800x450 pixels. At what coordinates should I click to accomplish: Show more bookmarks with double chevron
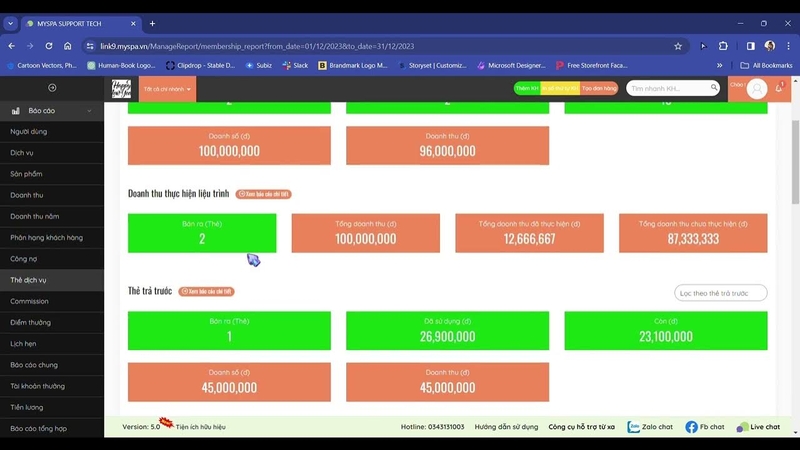click(719, 65)
